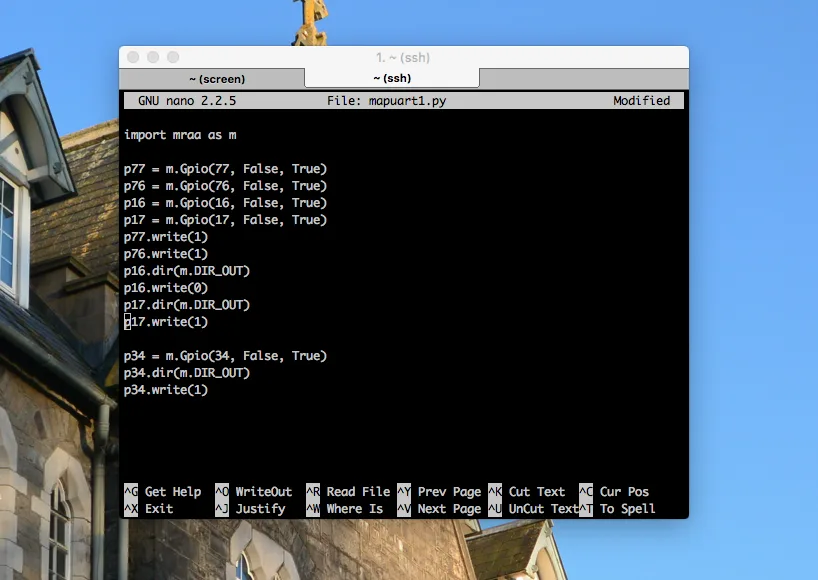Choose the Read File shortcut
Image resolution: width=818 pixels, height=580 pixels.
(356, 492)
